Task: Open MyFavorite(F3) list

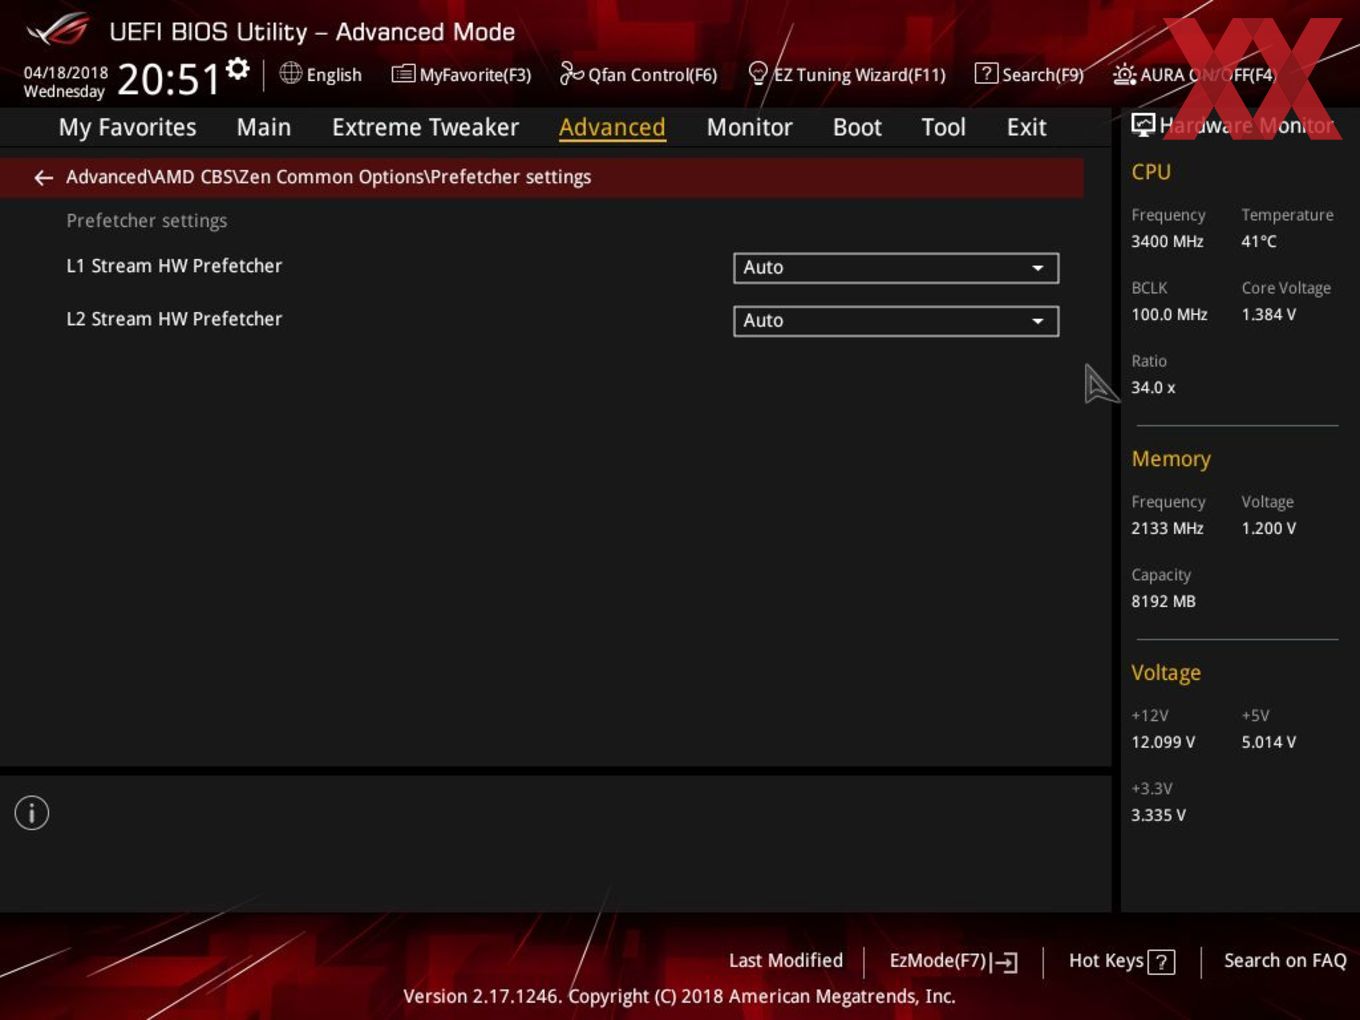Action: (461, 74)
